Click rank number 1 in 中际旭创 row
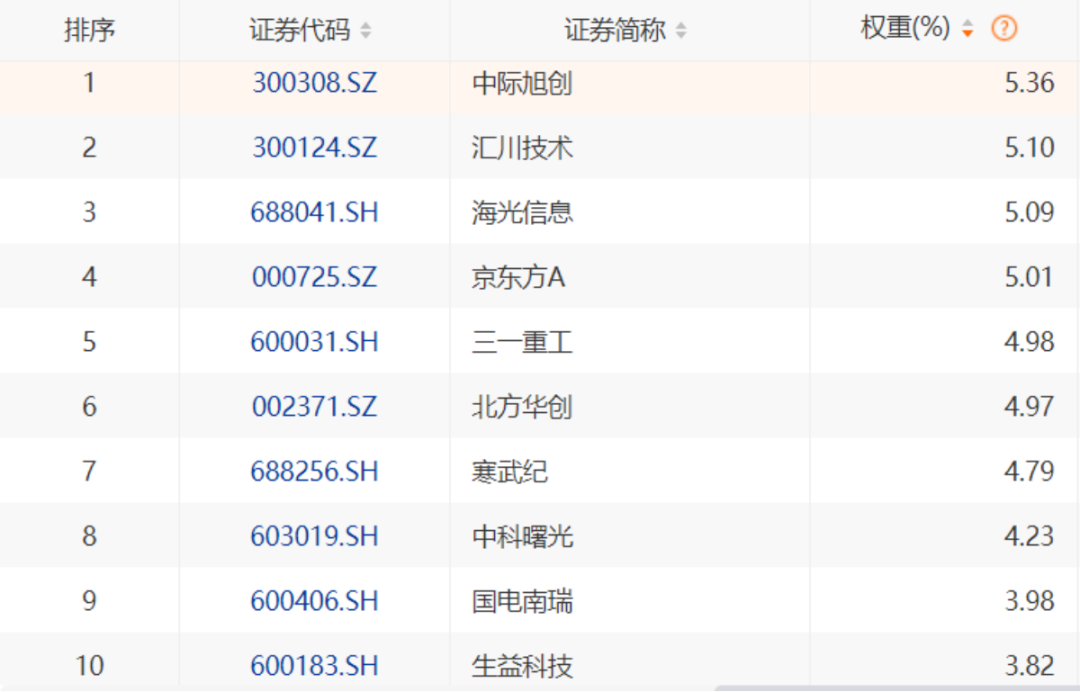Image resolution: width=1080 pixels, height=692 pixels. point(89,83)
